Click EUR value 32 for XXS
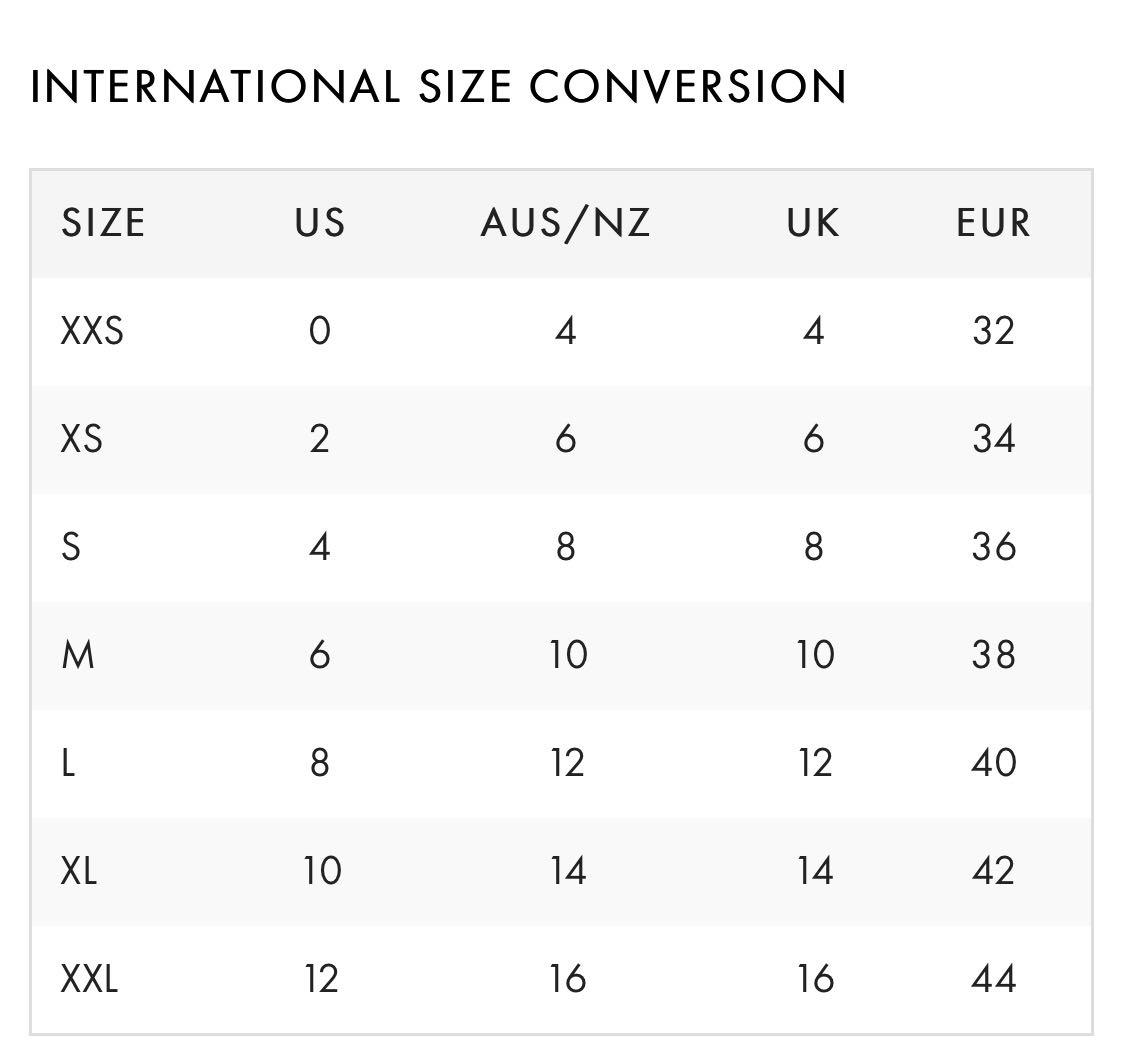 click(993, 331)
